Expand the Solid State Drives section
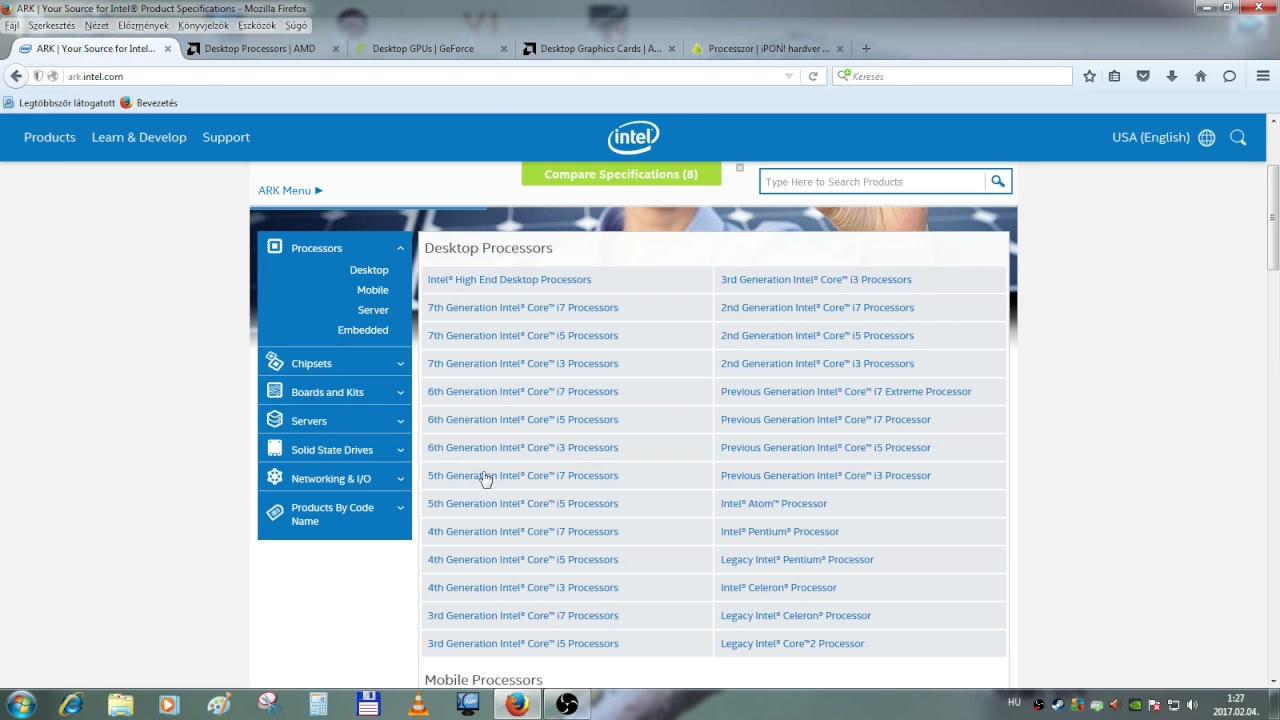 click(400, 450)
